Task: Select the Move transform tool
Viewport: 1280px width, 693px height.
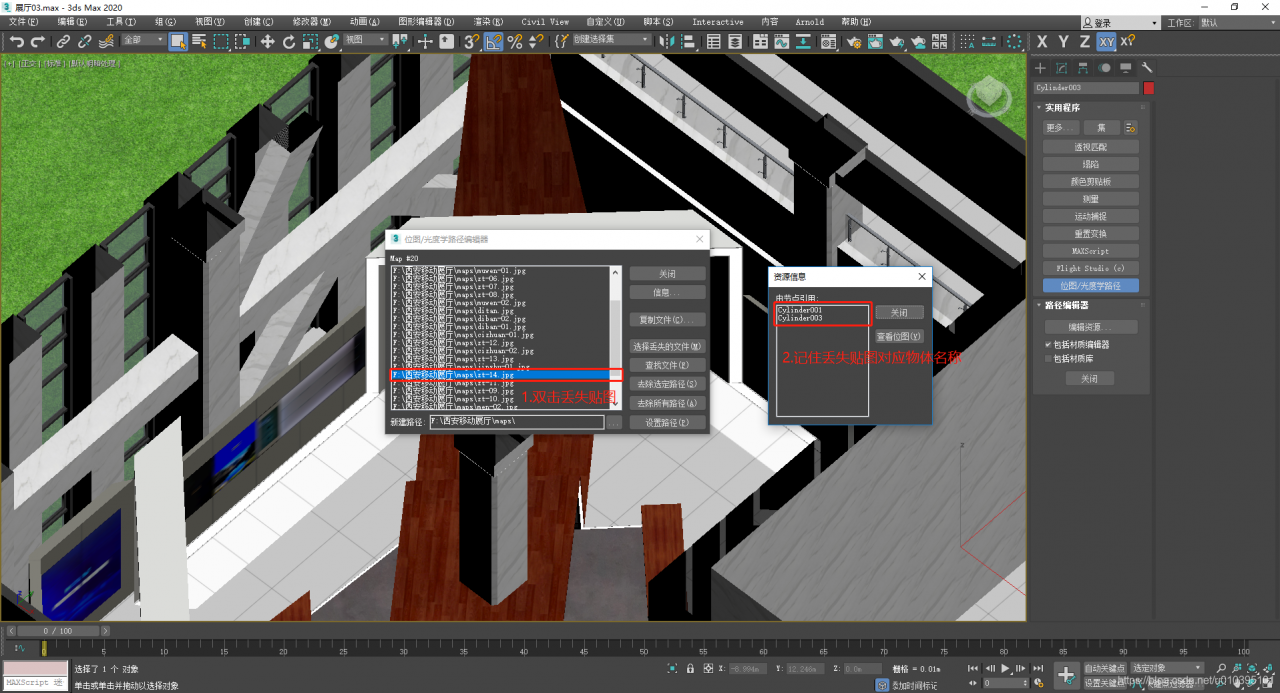Action: pos(267,41)
